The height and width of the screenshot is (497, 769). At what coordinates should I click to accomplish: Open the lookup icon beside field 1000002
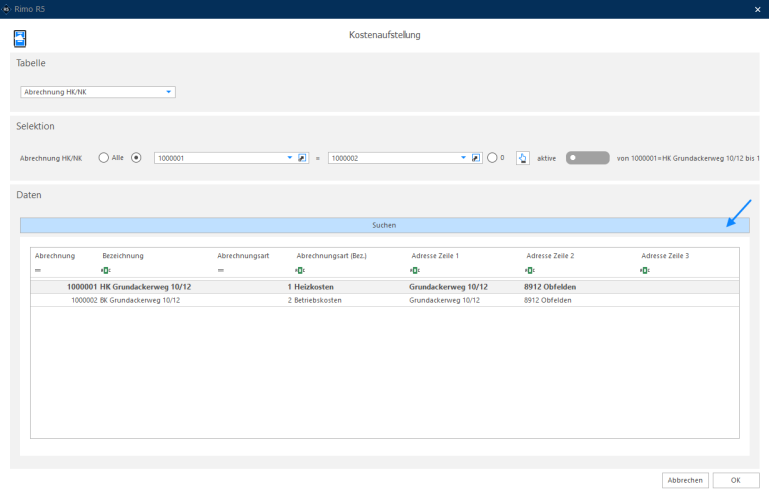pos(476,158)
